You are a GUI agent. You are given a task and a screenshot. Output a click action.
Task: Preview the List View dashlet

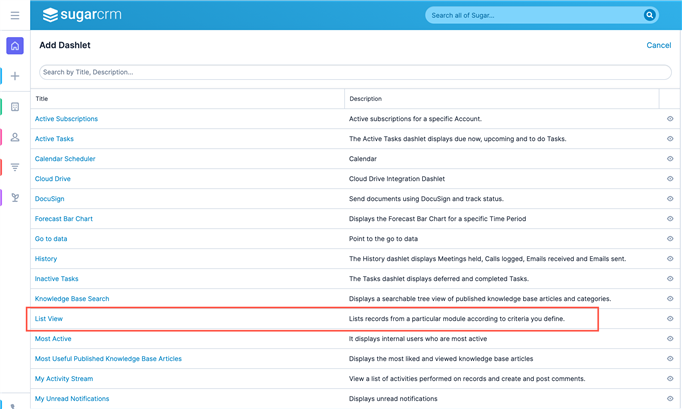670,319
